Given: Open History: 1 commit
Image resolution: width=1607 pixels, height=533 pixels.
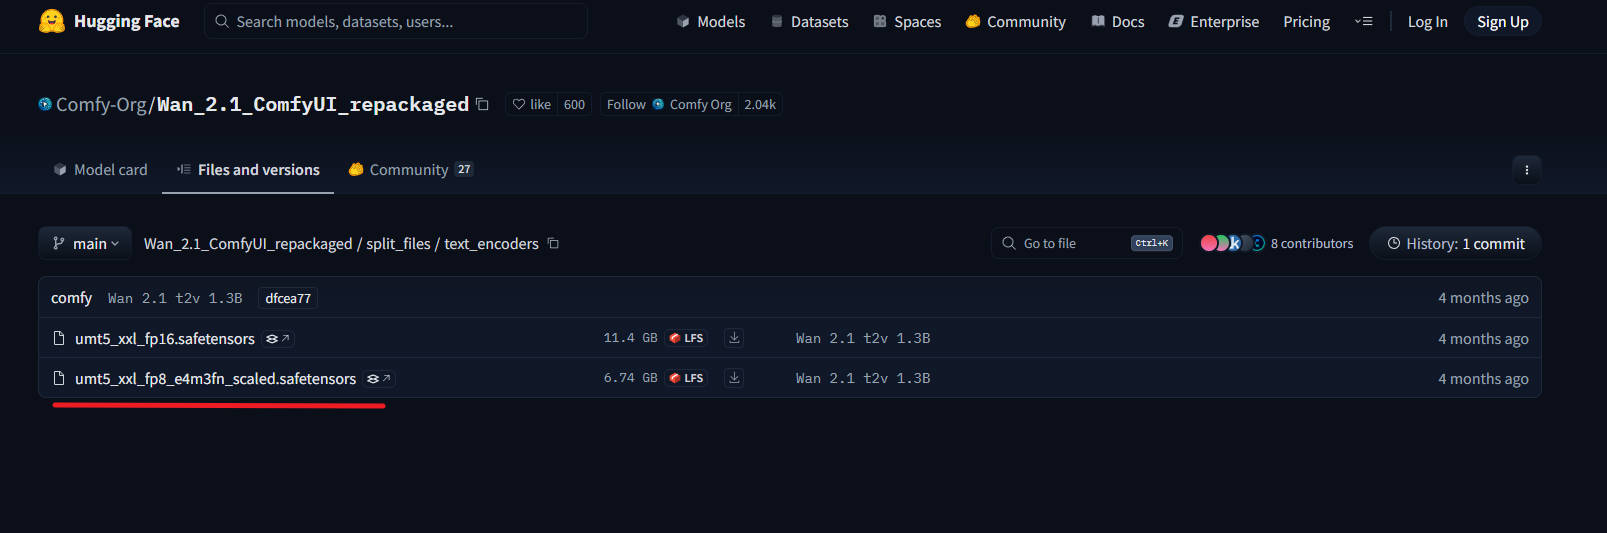Looking at the screenshot, I should click(1455, 243).
